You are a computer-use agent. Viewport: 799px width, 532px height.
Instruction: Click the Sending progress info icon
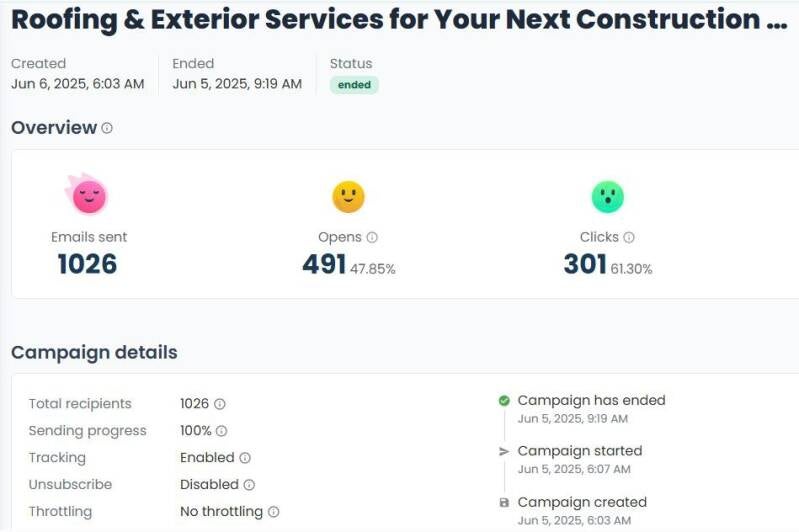coord(222,431)
